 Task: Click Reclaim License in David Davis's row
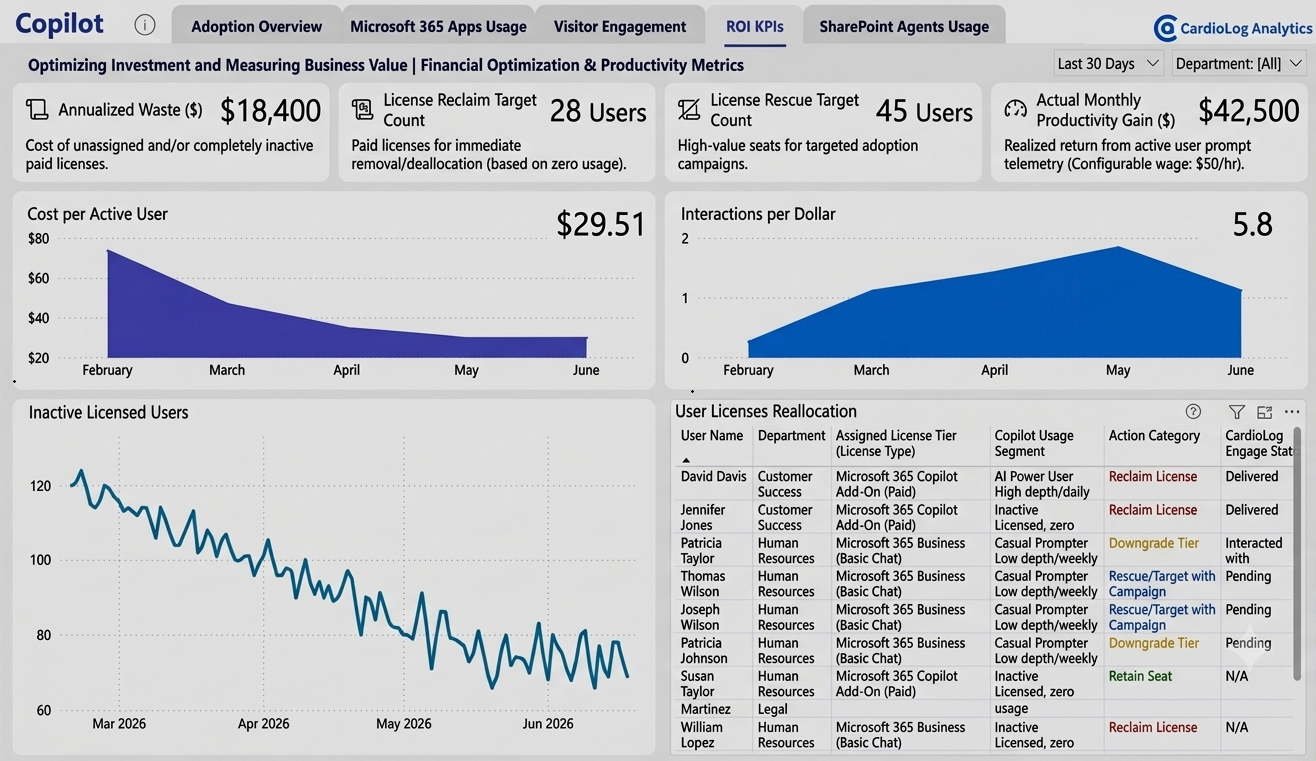1153,477
